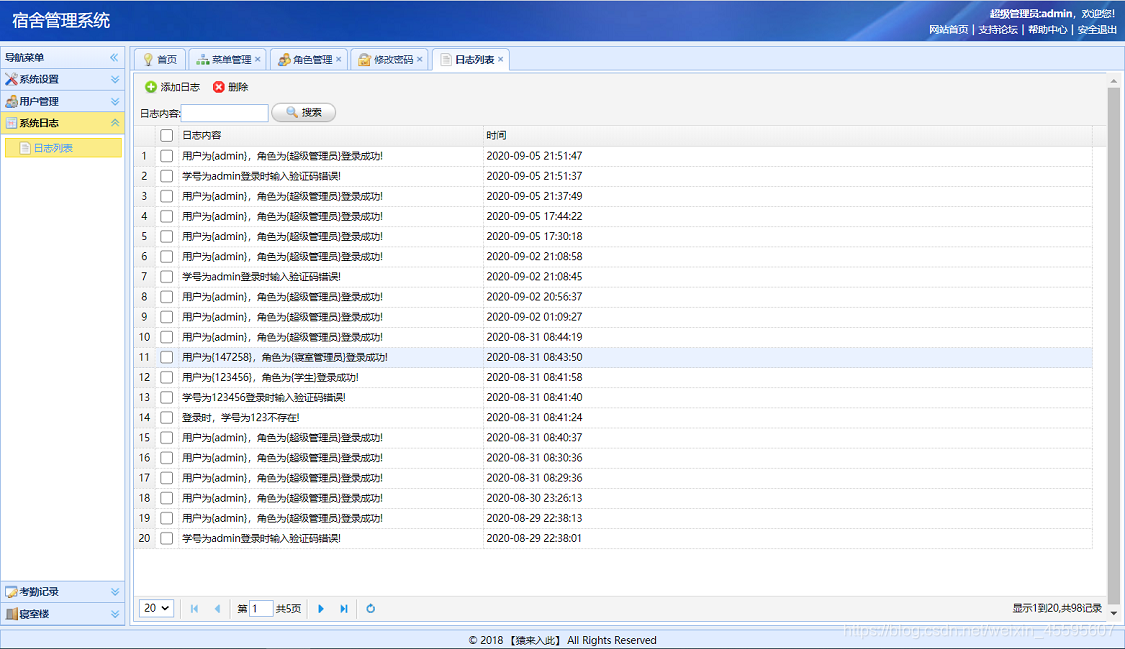Select the log dated 2020-08-30 23:26:13
This screenshot has height=649, width=1125.
click(534, 498)
